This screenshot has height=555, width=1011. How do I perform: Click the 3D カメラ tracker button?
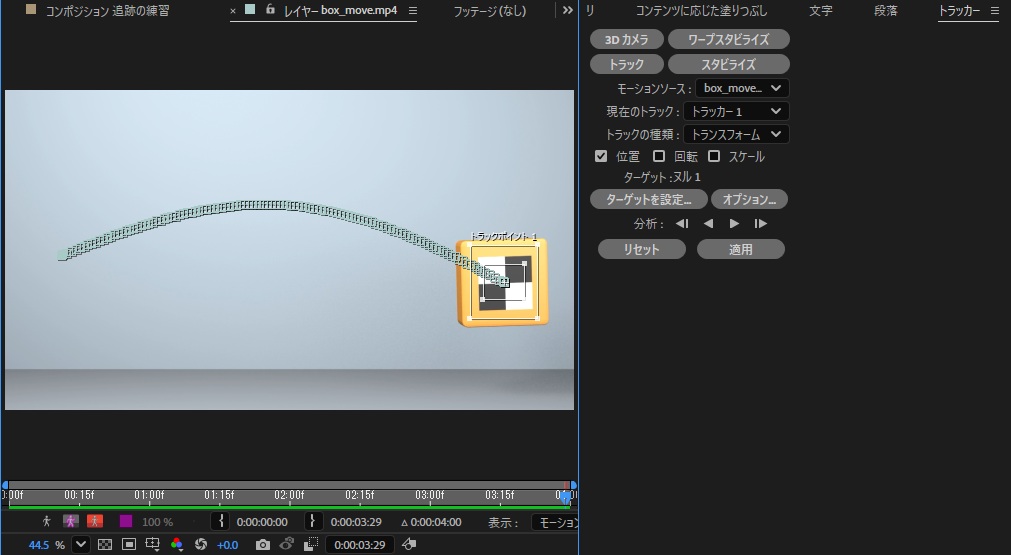[x=626, y=39]
